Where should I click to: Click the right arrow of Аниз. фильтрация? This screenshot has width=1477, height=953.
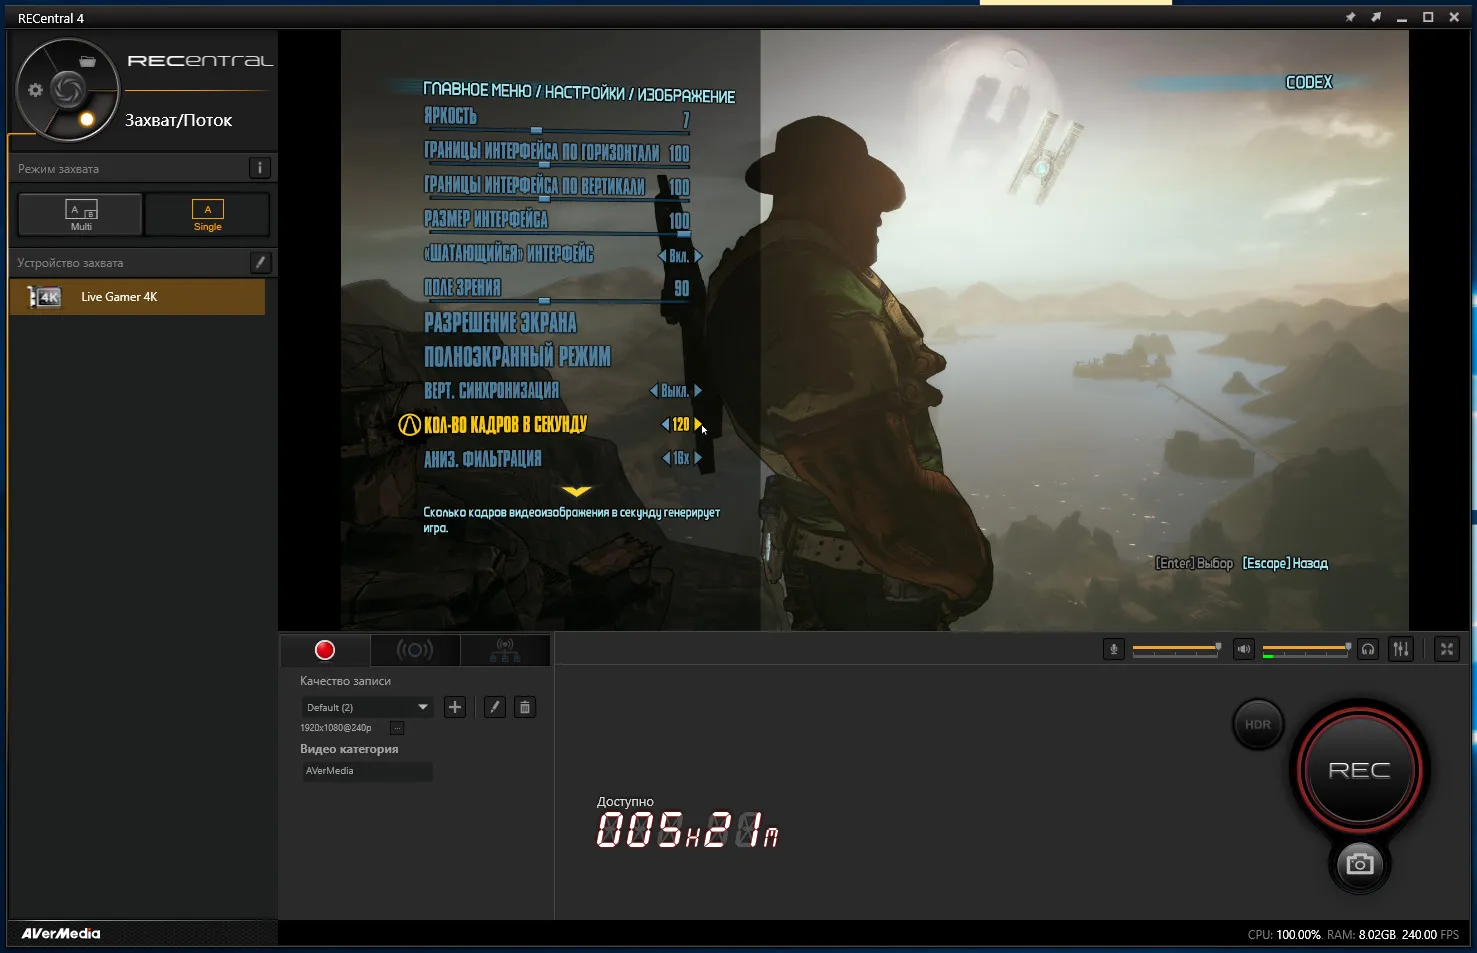[698, 458]
